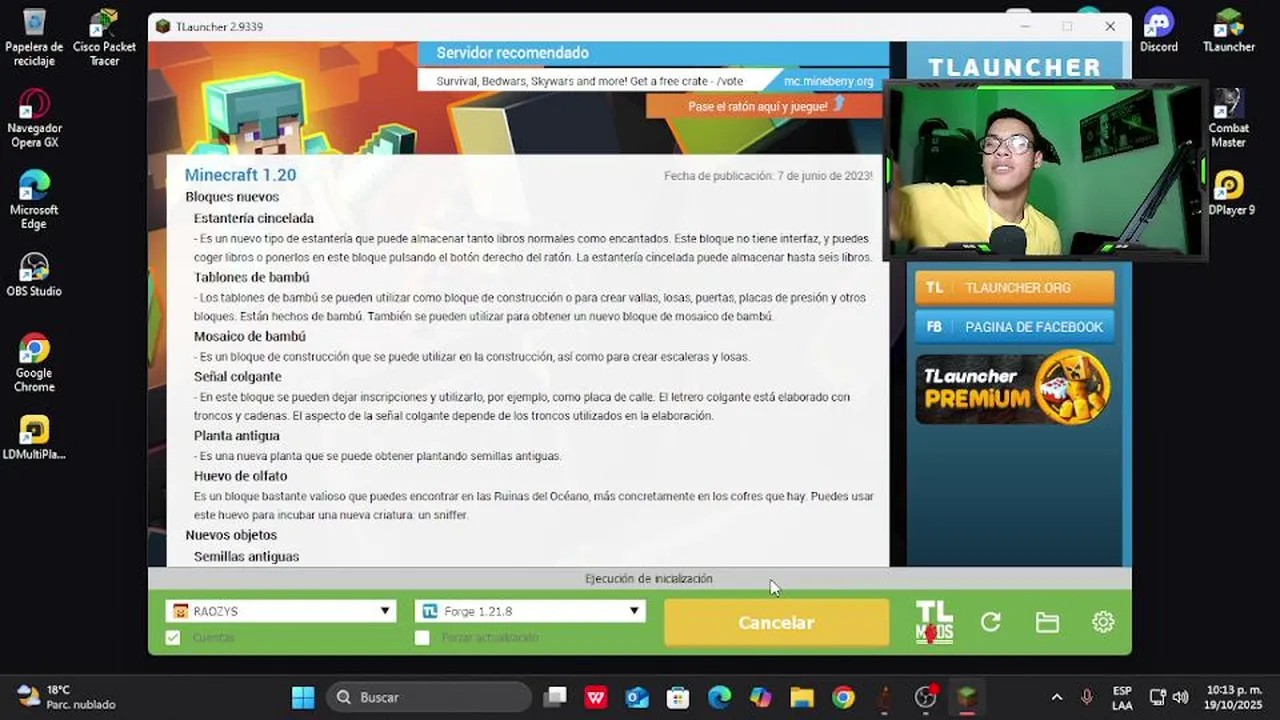Click the 'Nuevos objetos' section title
The height and width of the screenshot is (720, 1280).
[x=231, y=535]
